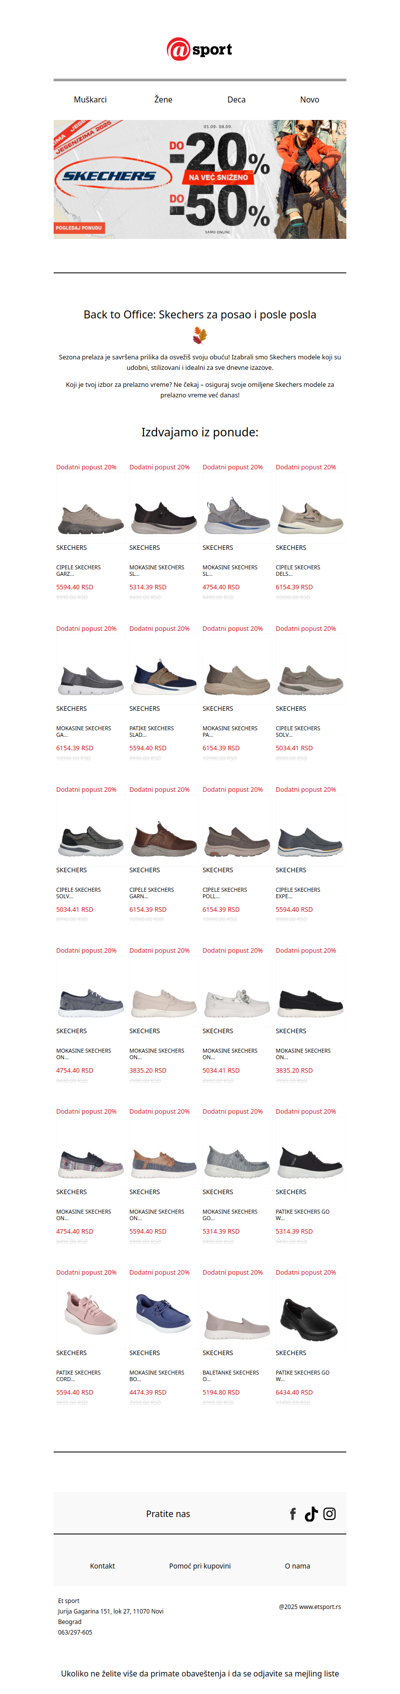Open Pomoć pri kupovini link
Image resolution: width=400 pixels, height=1694 pixels.
pyautogui.click(x=200, y=1566)
